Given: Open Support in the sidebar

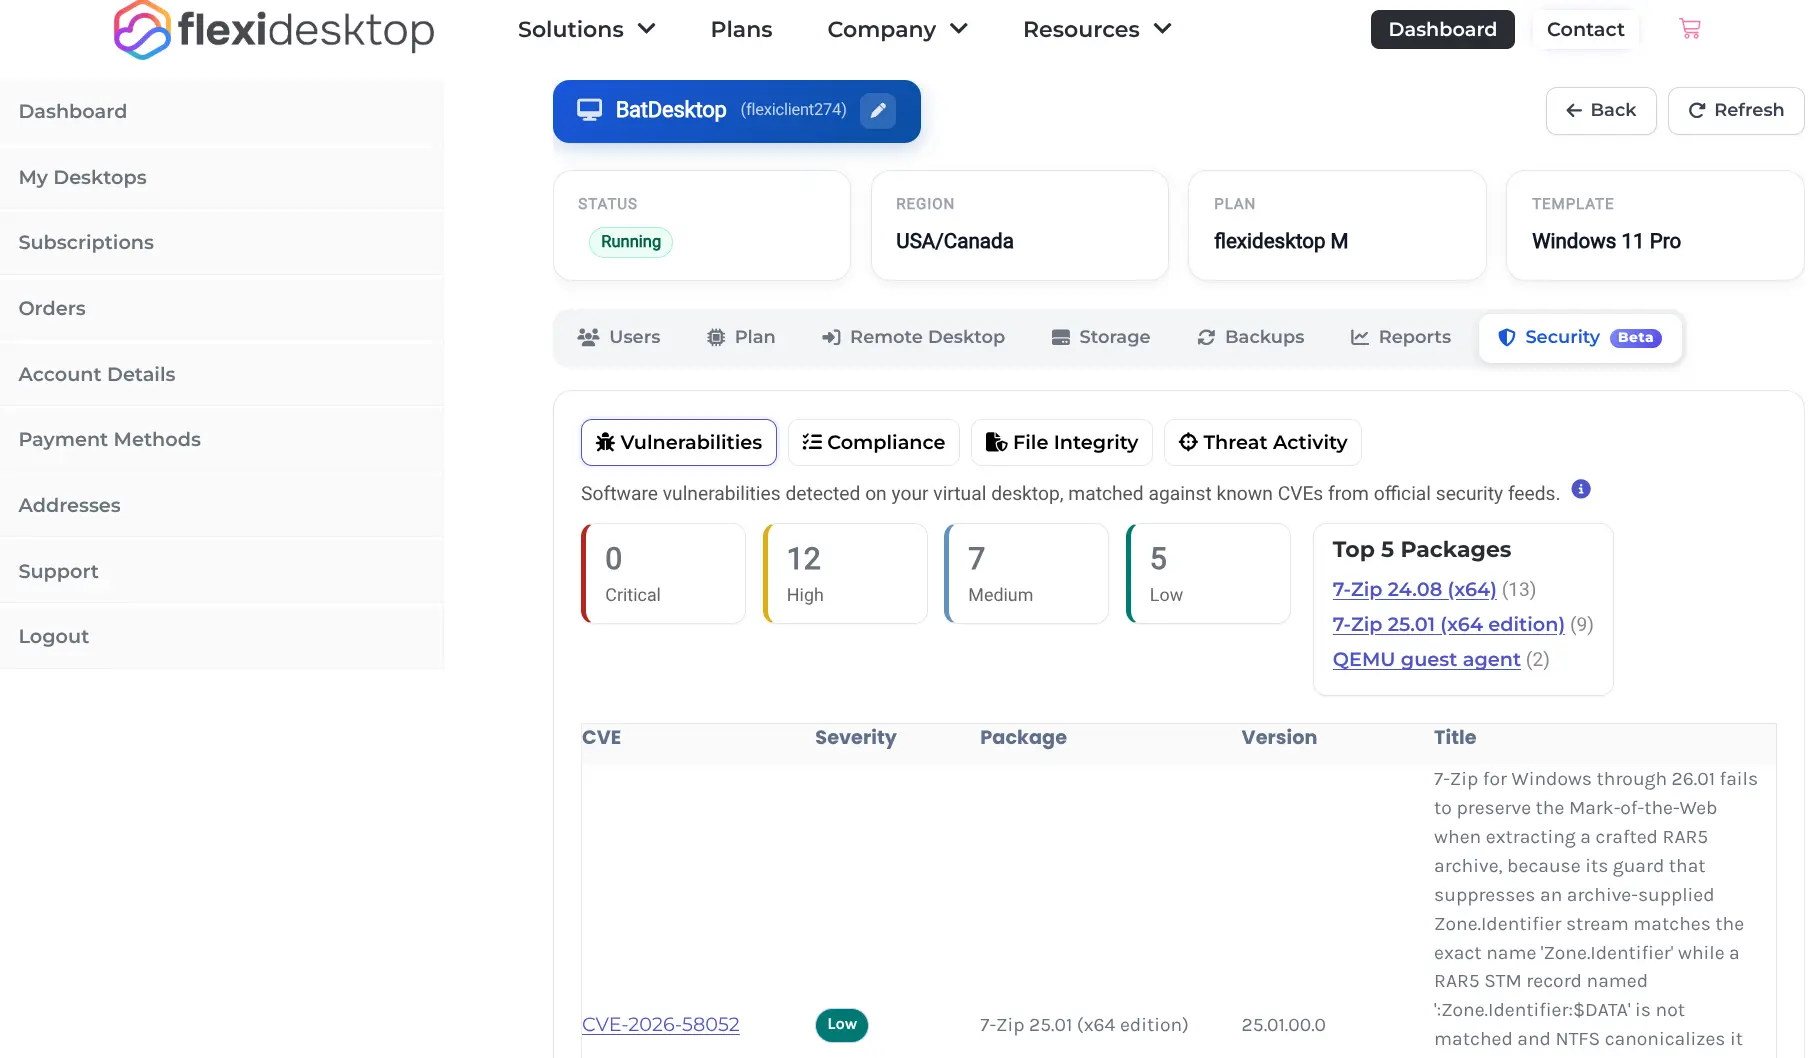Looking at the screenshot, I should click(222, 571).
